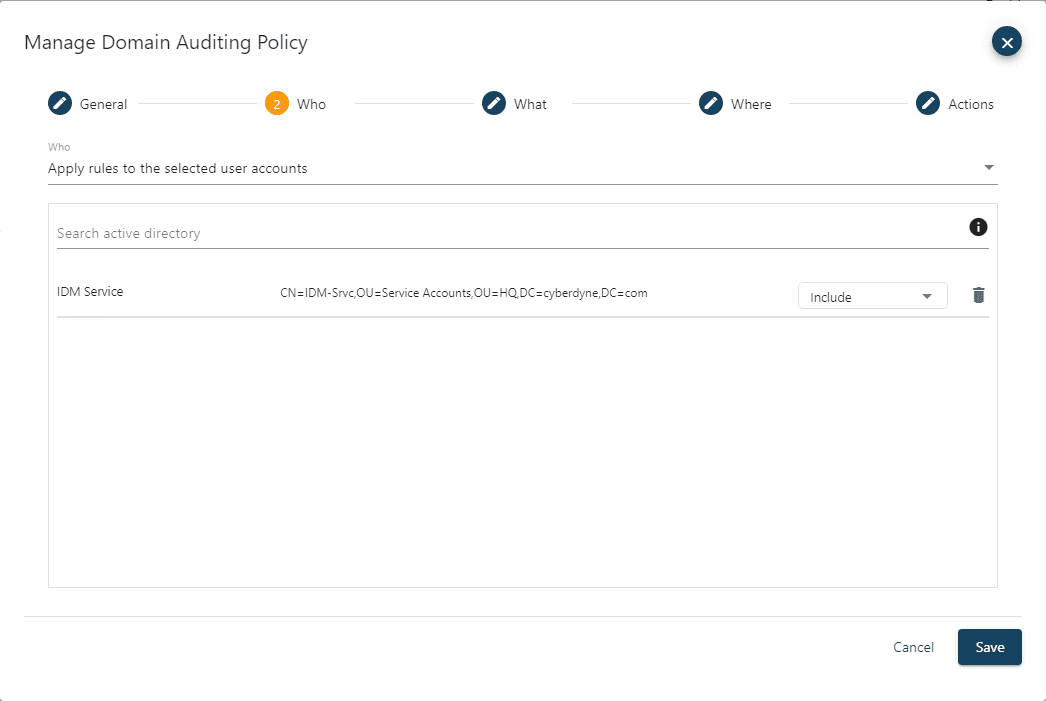The width and height of the screenshot is (1046, 701).
Task: Switch to the Actions step
Action: pyautogui.click(x=971, y=103)
